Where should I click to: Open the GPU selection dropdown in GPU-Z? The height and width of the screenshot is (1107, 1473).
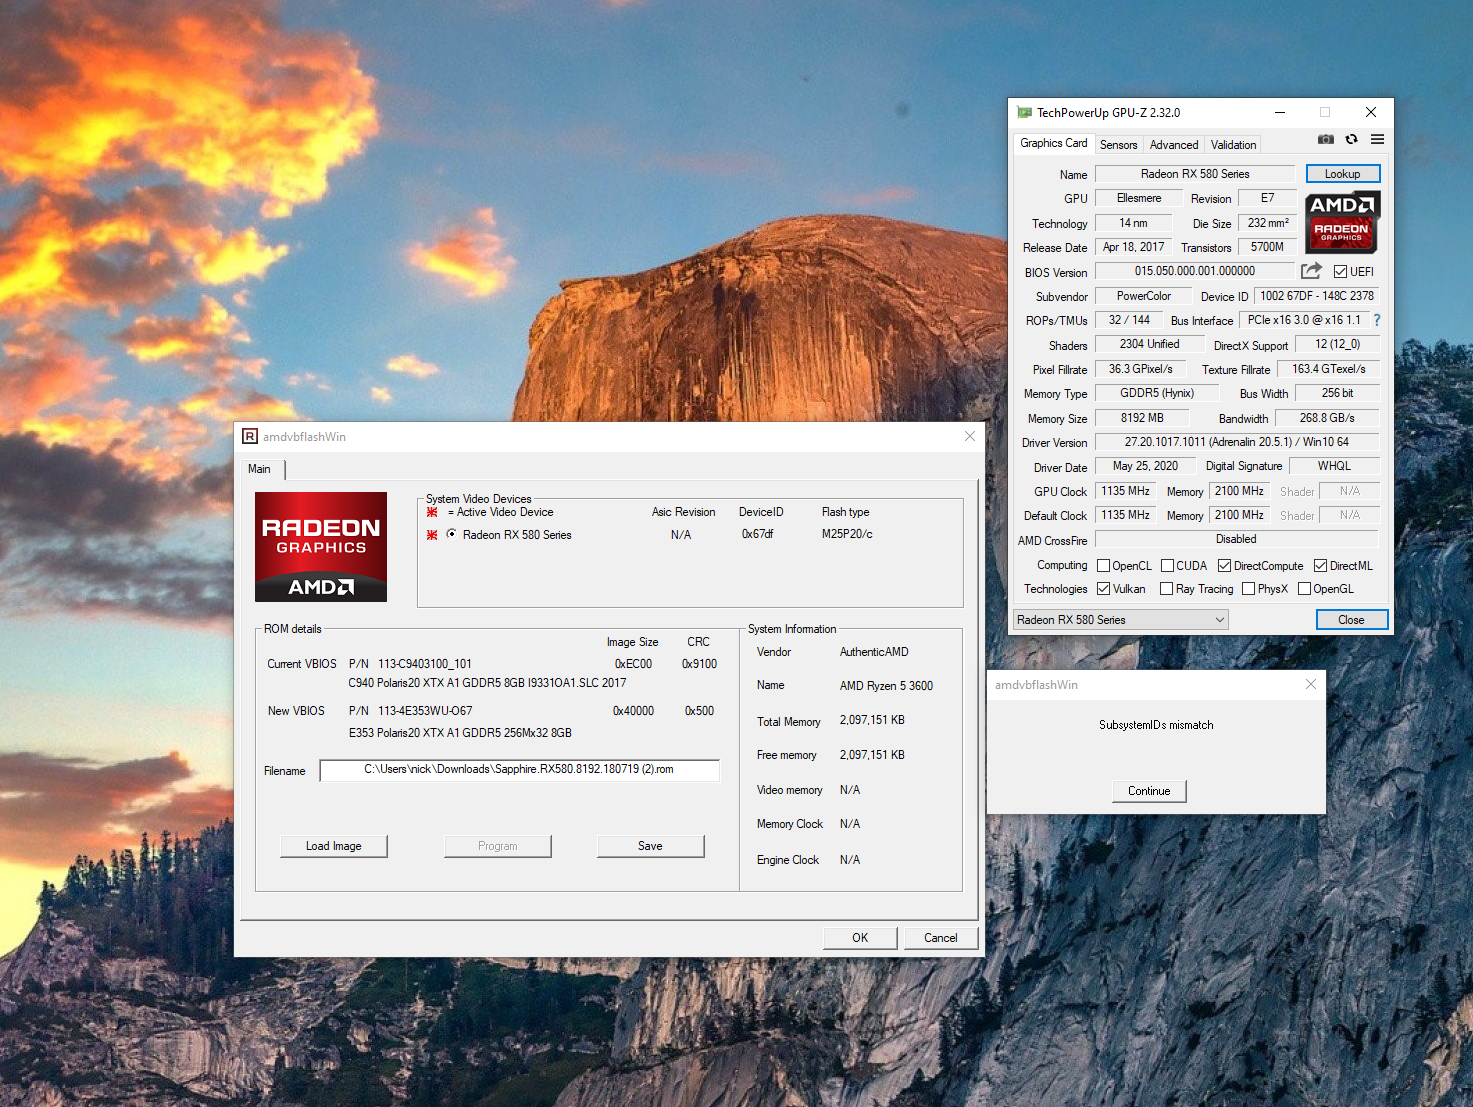click(1120, 620)
